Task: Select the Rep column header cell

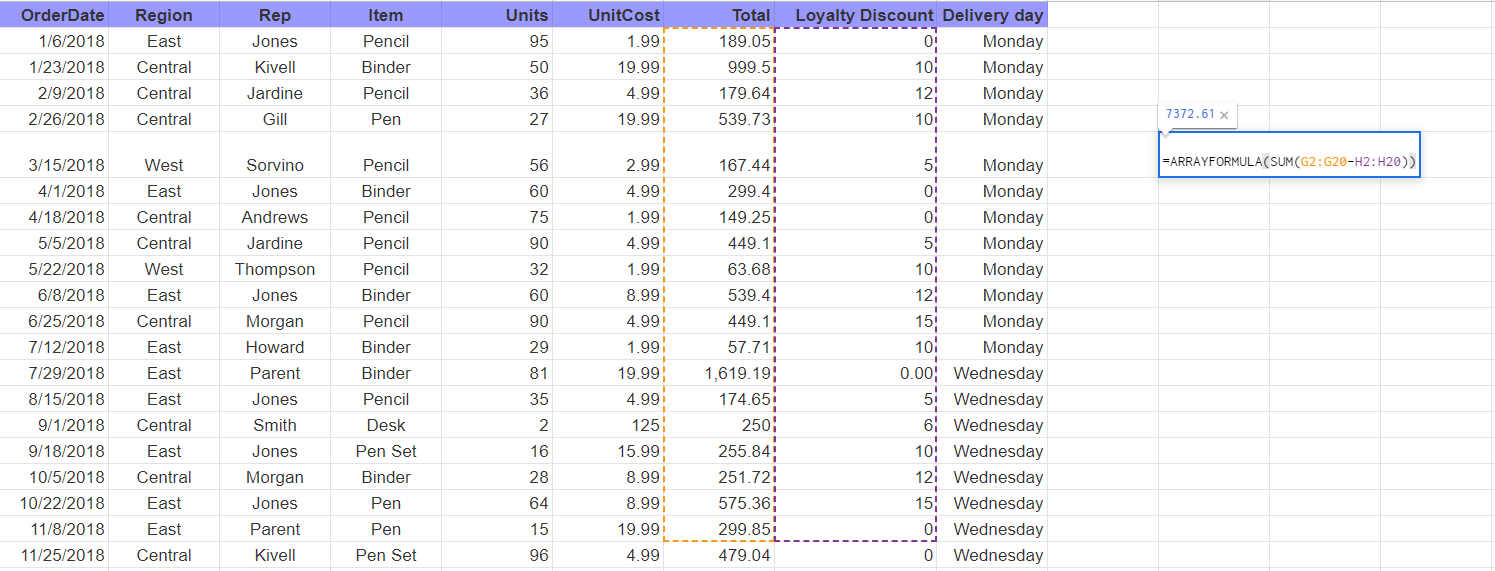Action: [275, 15]
